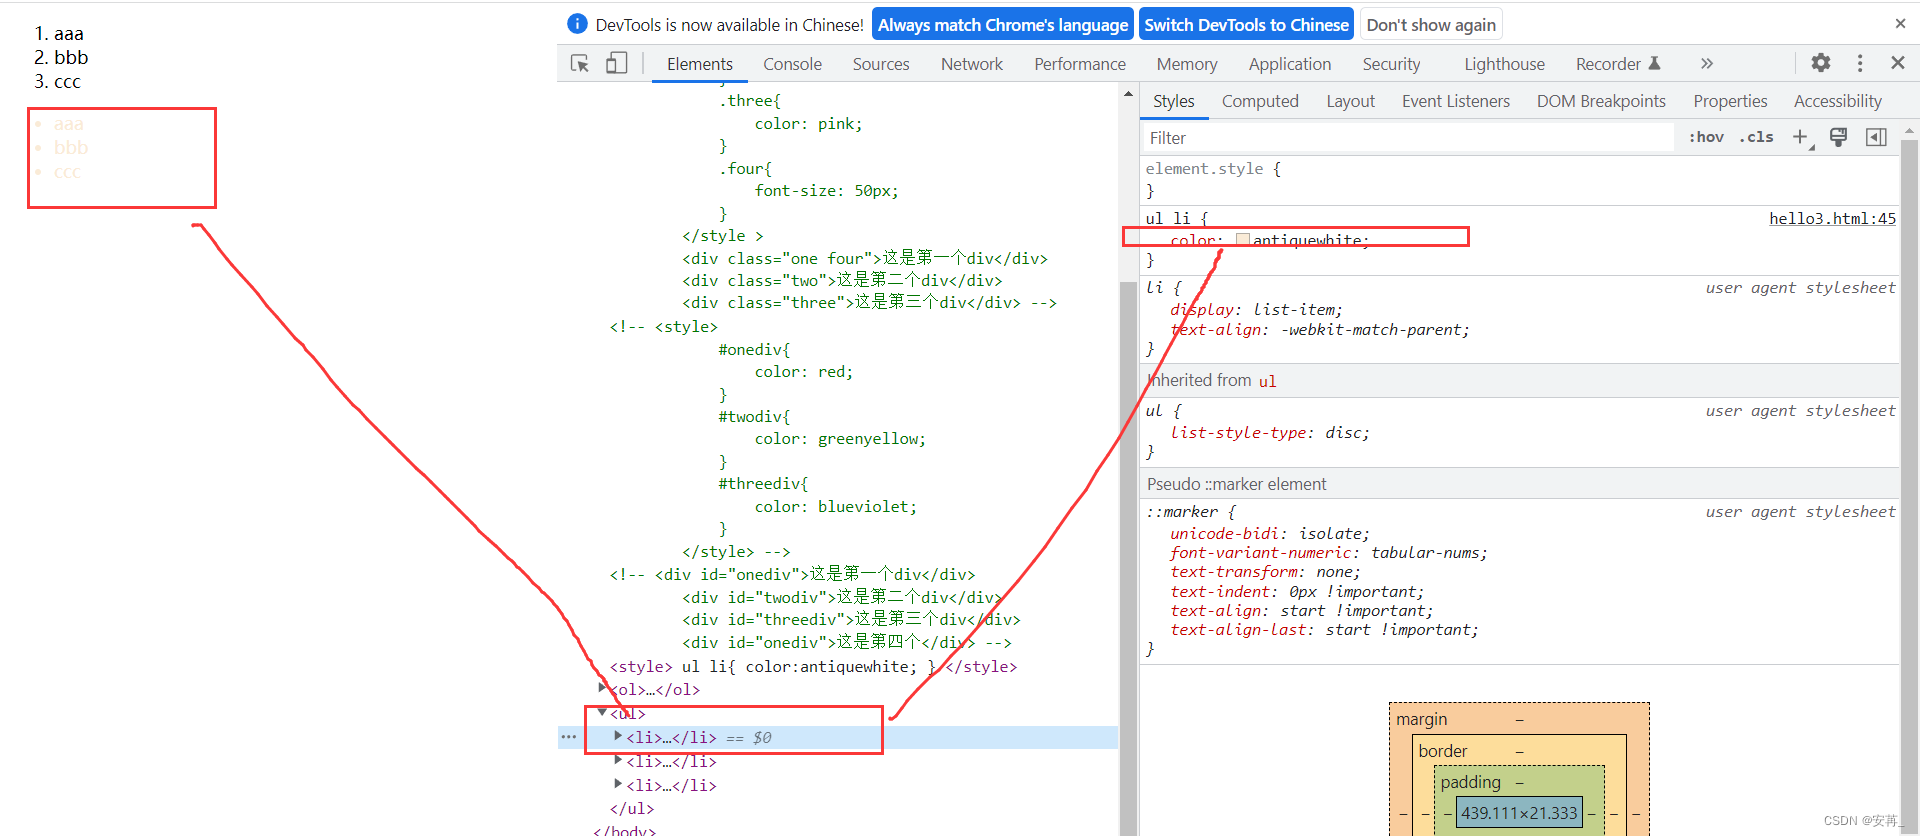The width and height of the screenshot is (1920, 836).
Task: Activate the inspect element picker icon
Action: (x=580, y=63)
